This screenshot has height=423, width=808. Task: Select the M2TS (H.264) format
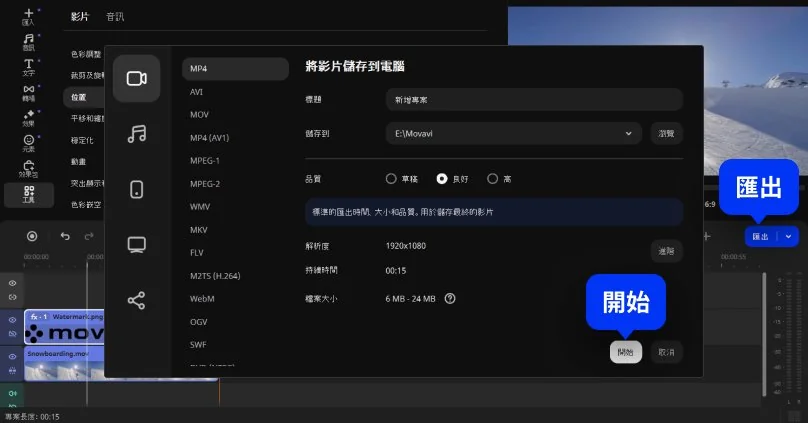[215, 276]
